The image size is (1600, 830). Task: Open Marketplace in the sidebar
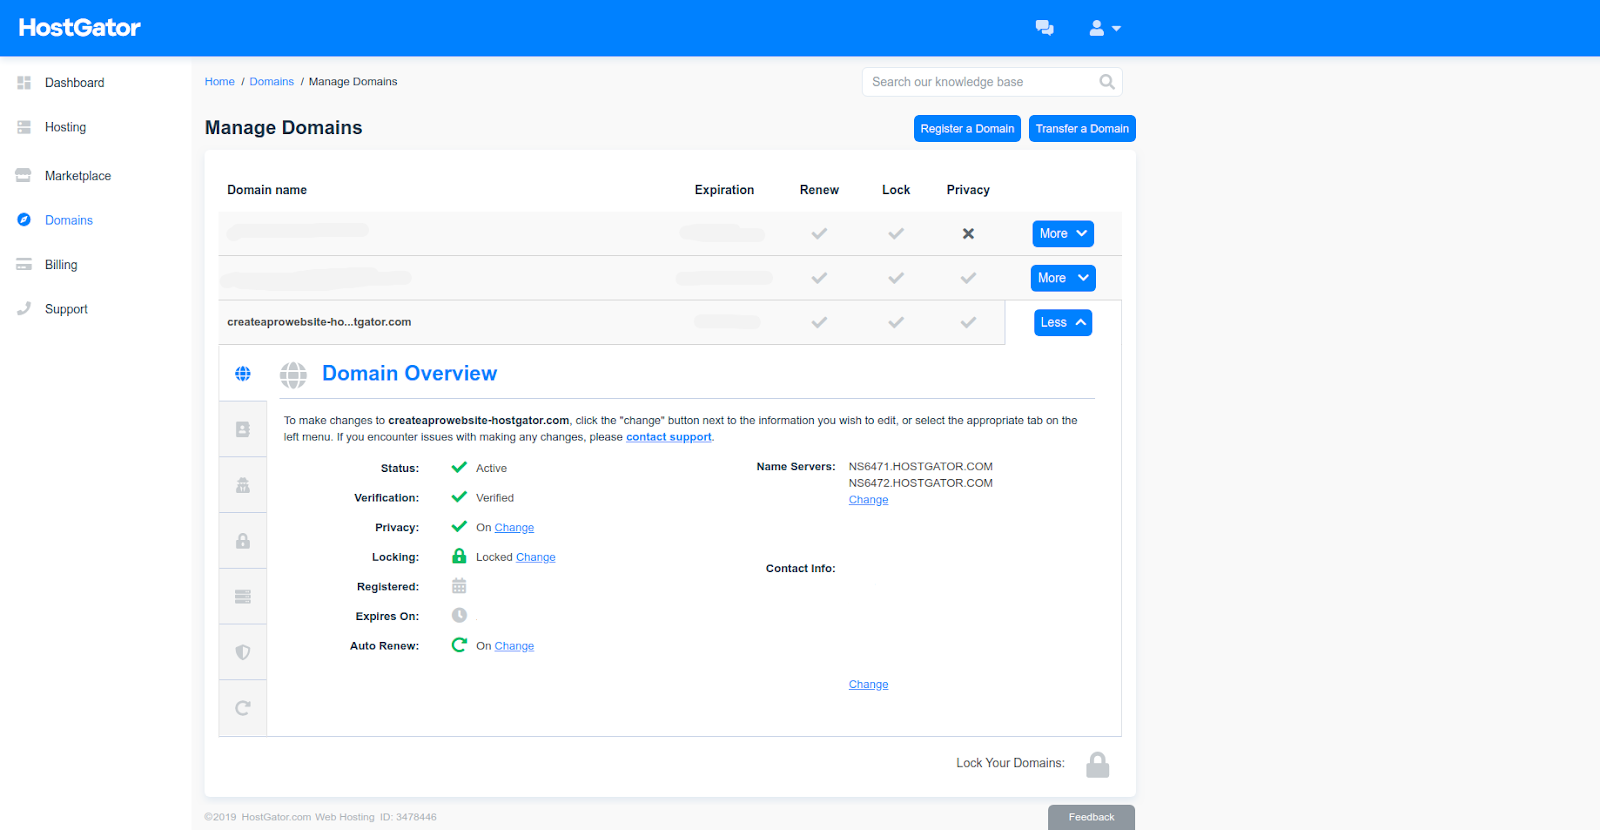click(78, 176)
